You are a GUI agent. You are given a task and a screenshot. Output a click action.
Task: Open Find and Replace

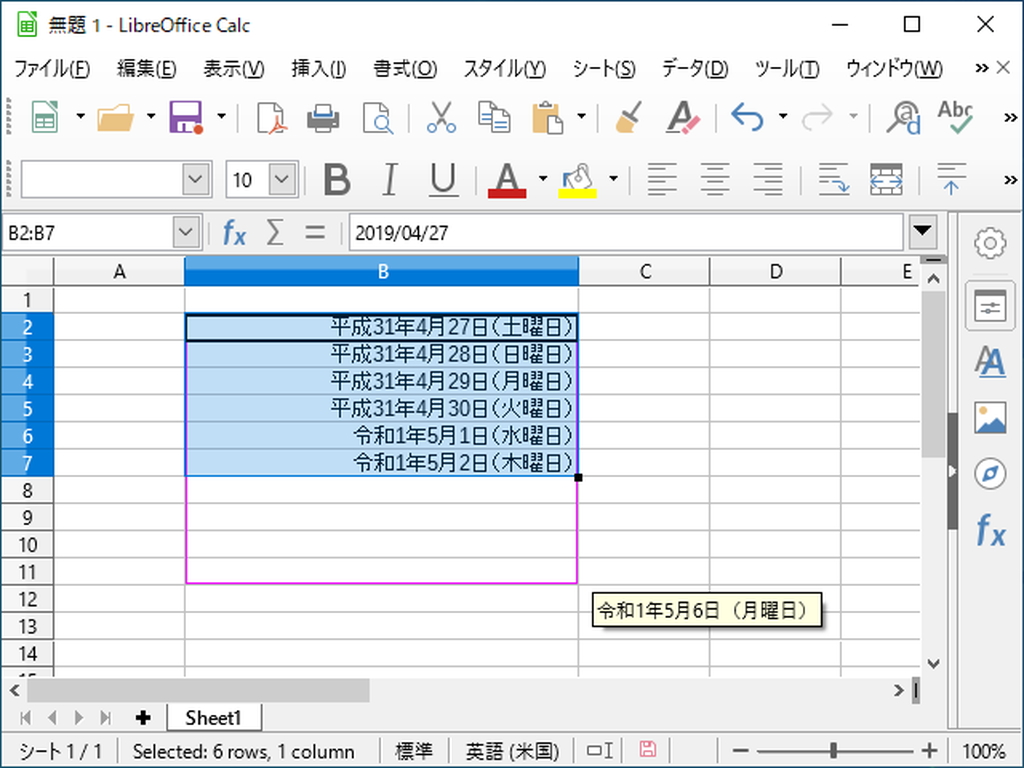point(901,118)
